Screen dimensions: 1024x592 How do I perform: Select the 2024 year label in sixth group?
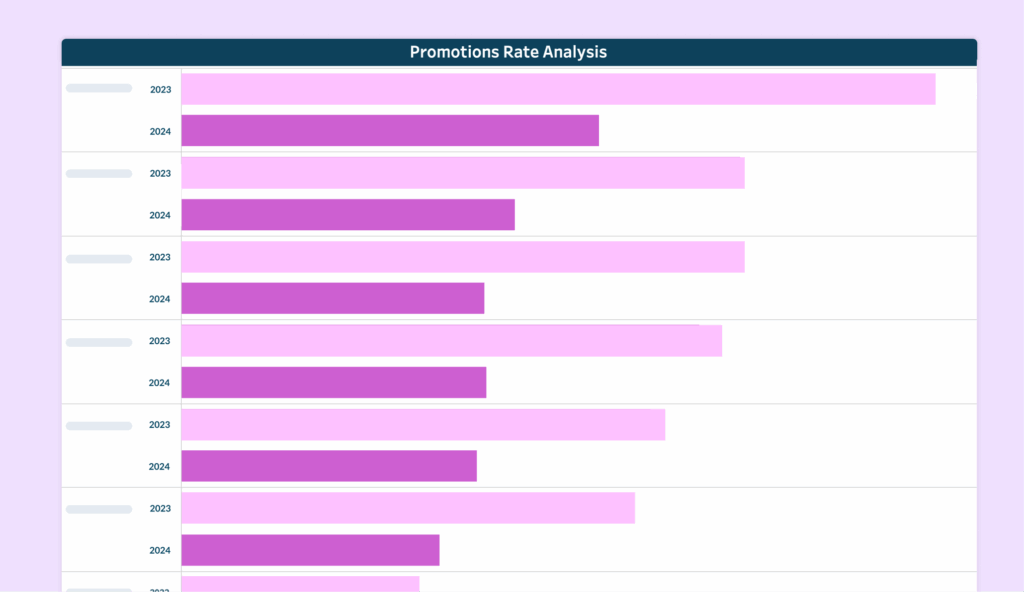160,550
